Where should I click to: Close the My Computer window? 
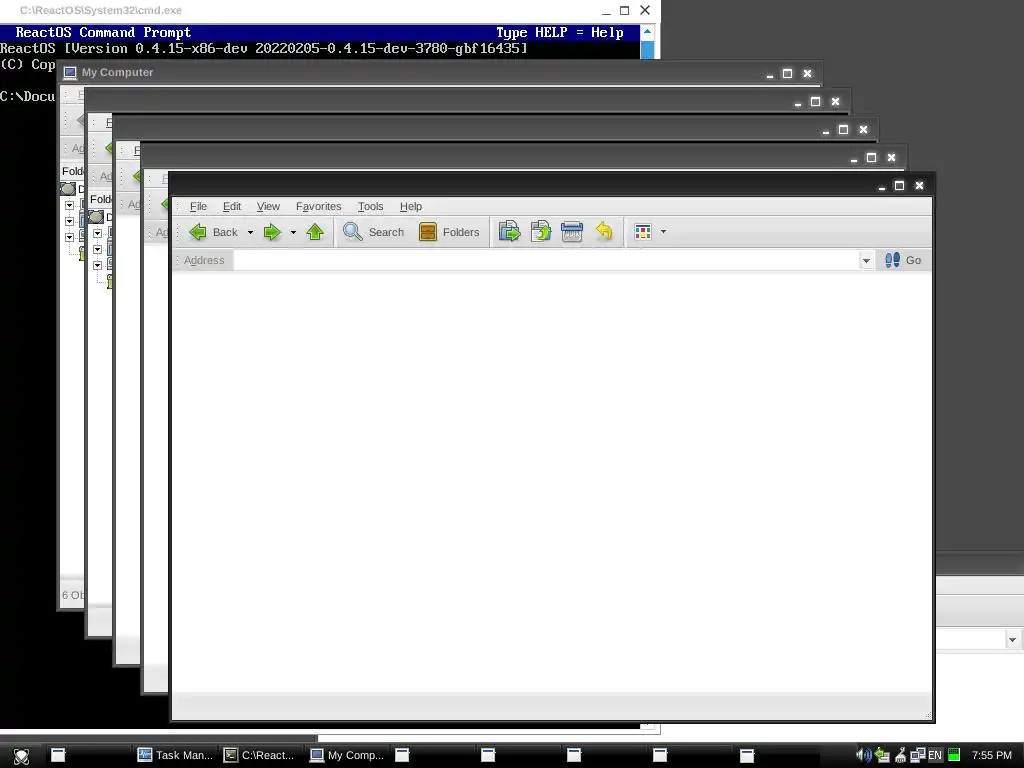click(x=807, y=73)
